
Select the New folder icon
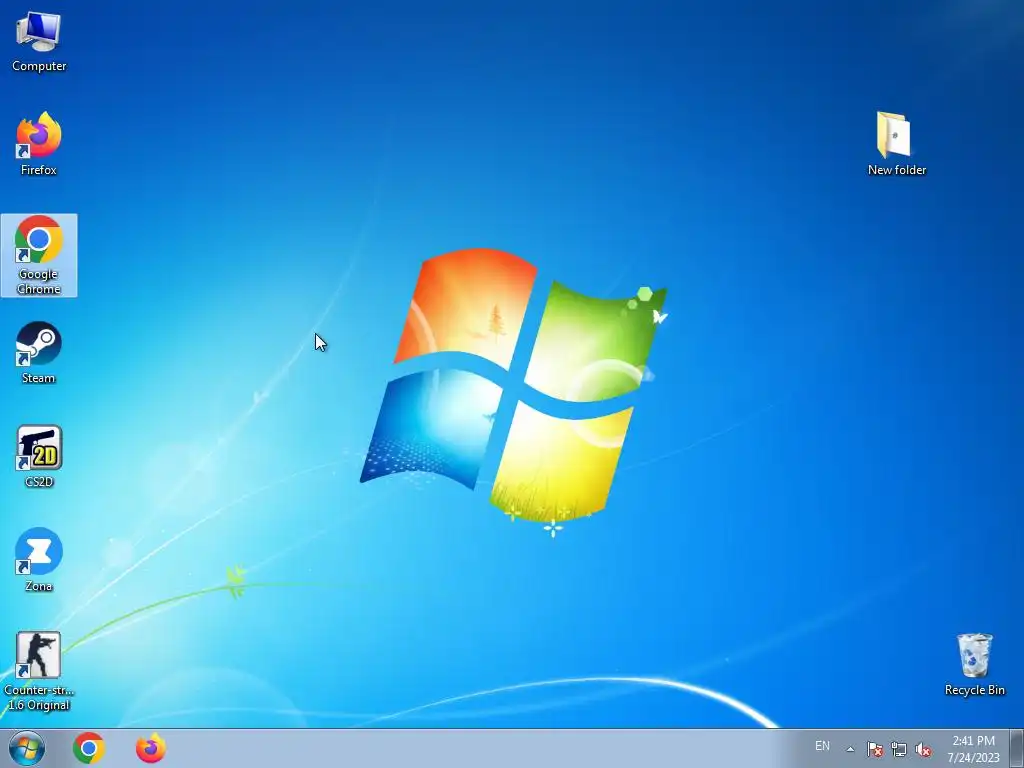[x=897, y=144]
